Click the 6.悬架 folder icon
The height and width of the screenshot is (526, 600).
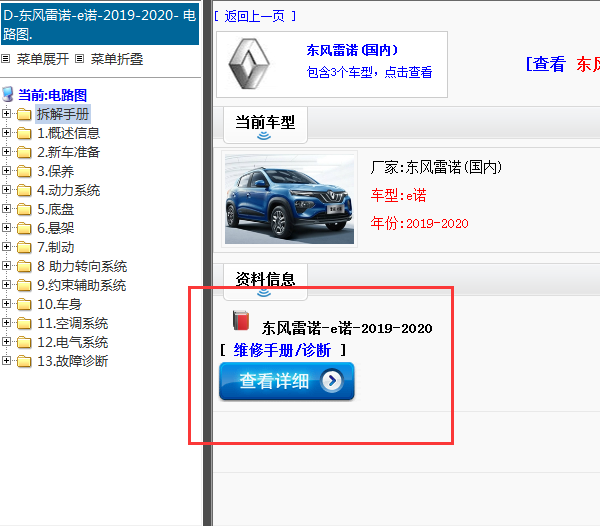(x=24, y=228)
